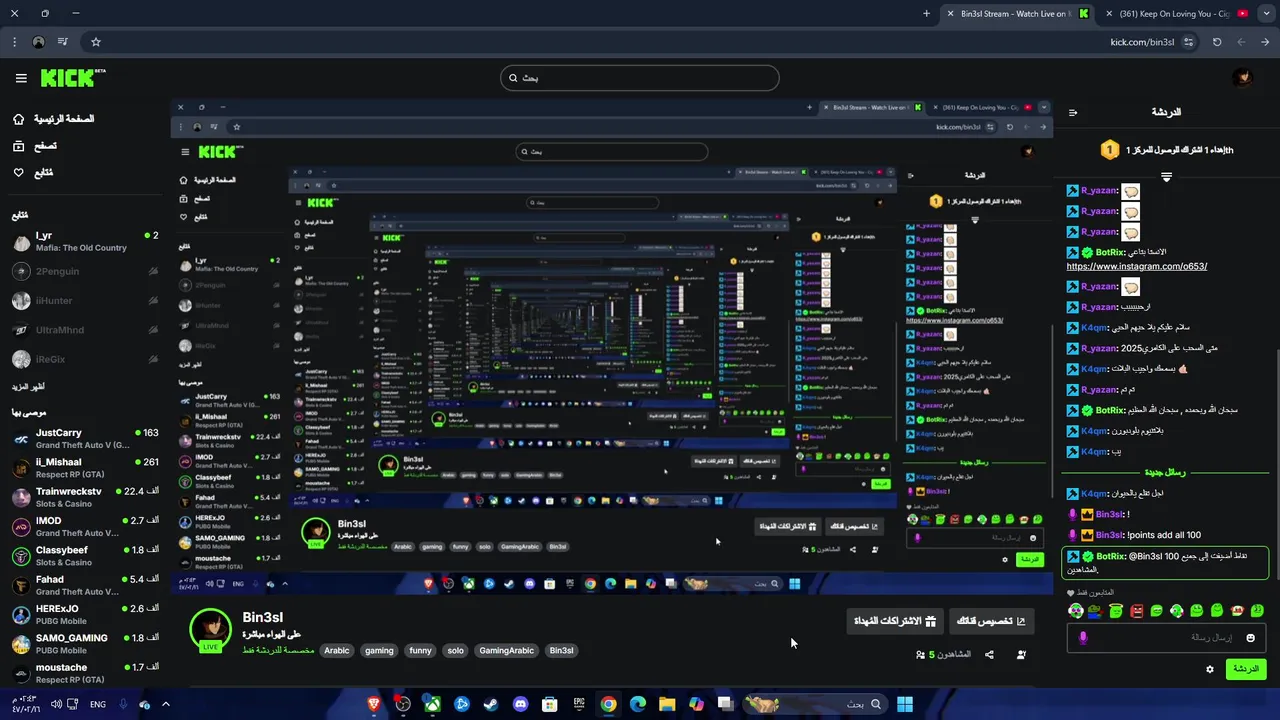The image size is (1280, 720).
Task: Show hidden system tray icons
Action: (x=166, y=704)
